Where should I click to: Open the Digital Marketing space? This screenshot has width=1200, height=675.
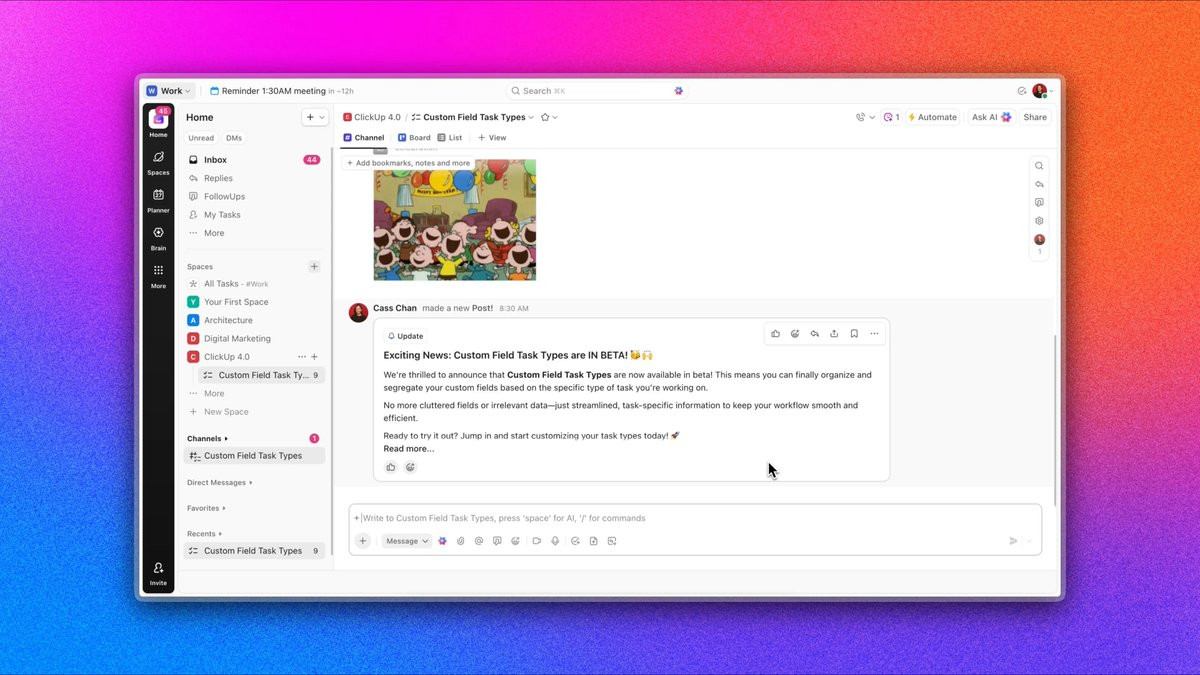click(255, 339)
